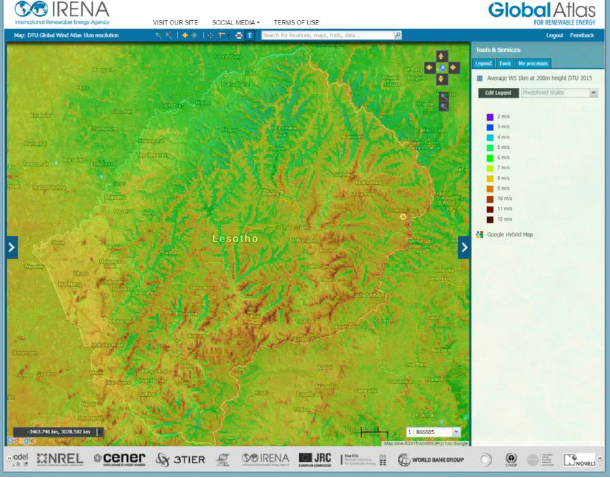Pan the map left with west arrow

431,68
